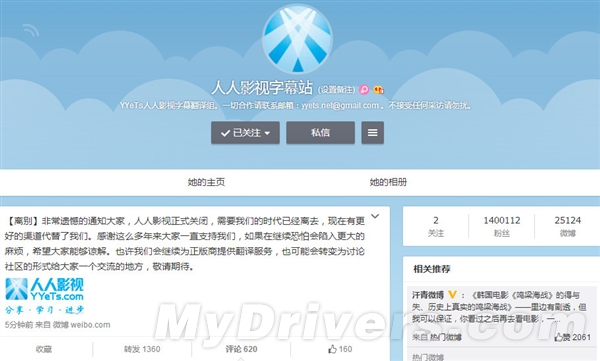Like the post with thumbs-up 160
This screenshot has width=600, height=361.
(x=340, y=349)
